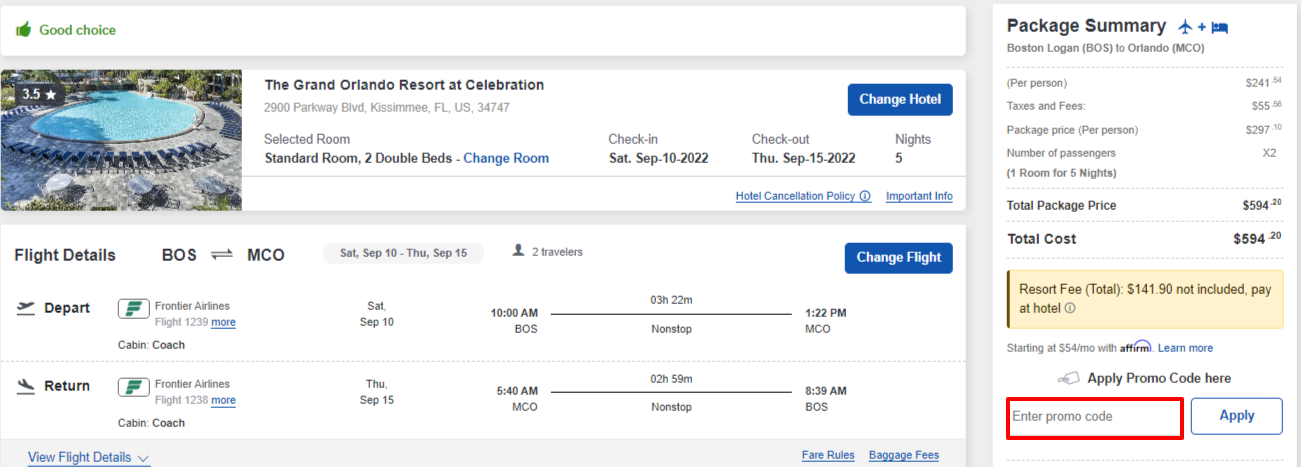The height and width of the screenshot is (467, 1301).
Task: Click the round-trip arrows between BOS and MCO
Action: click(x=221, y=255)
